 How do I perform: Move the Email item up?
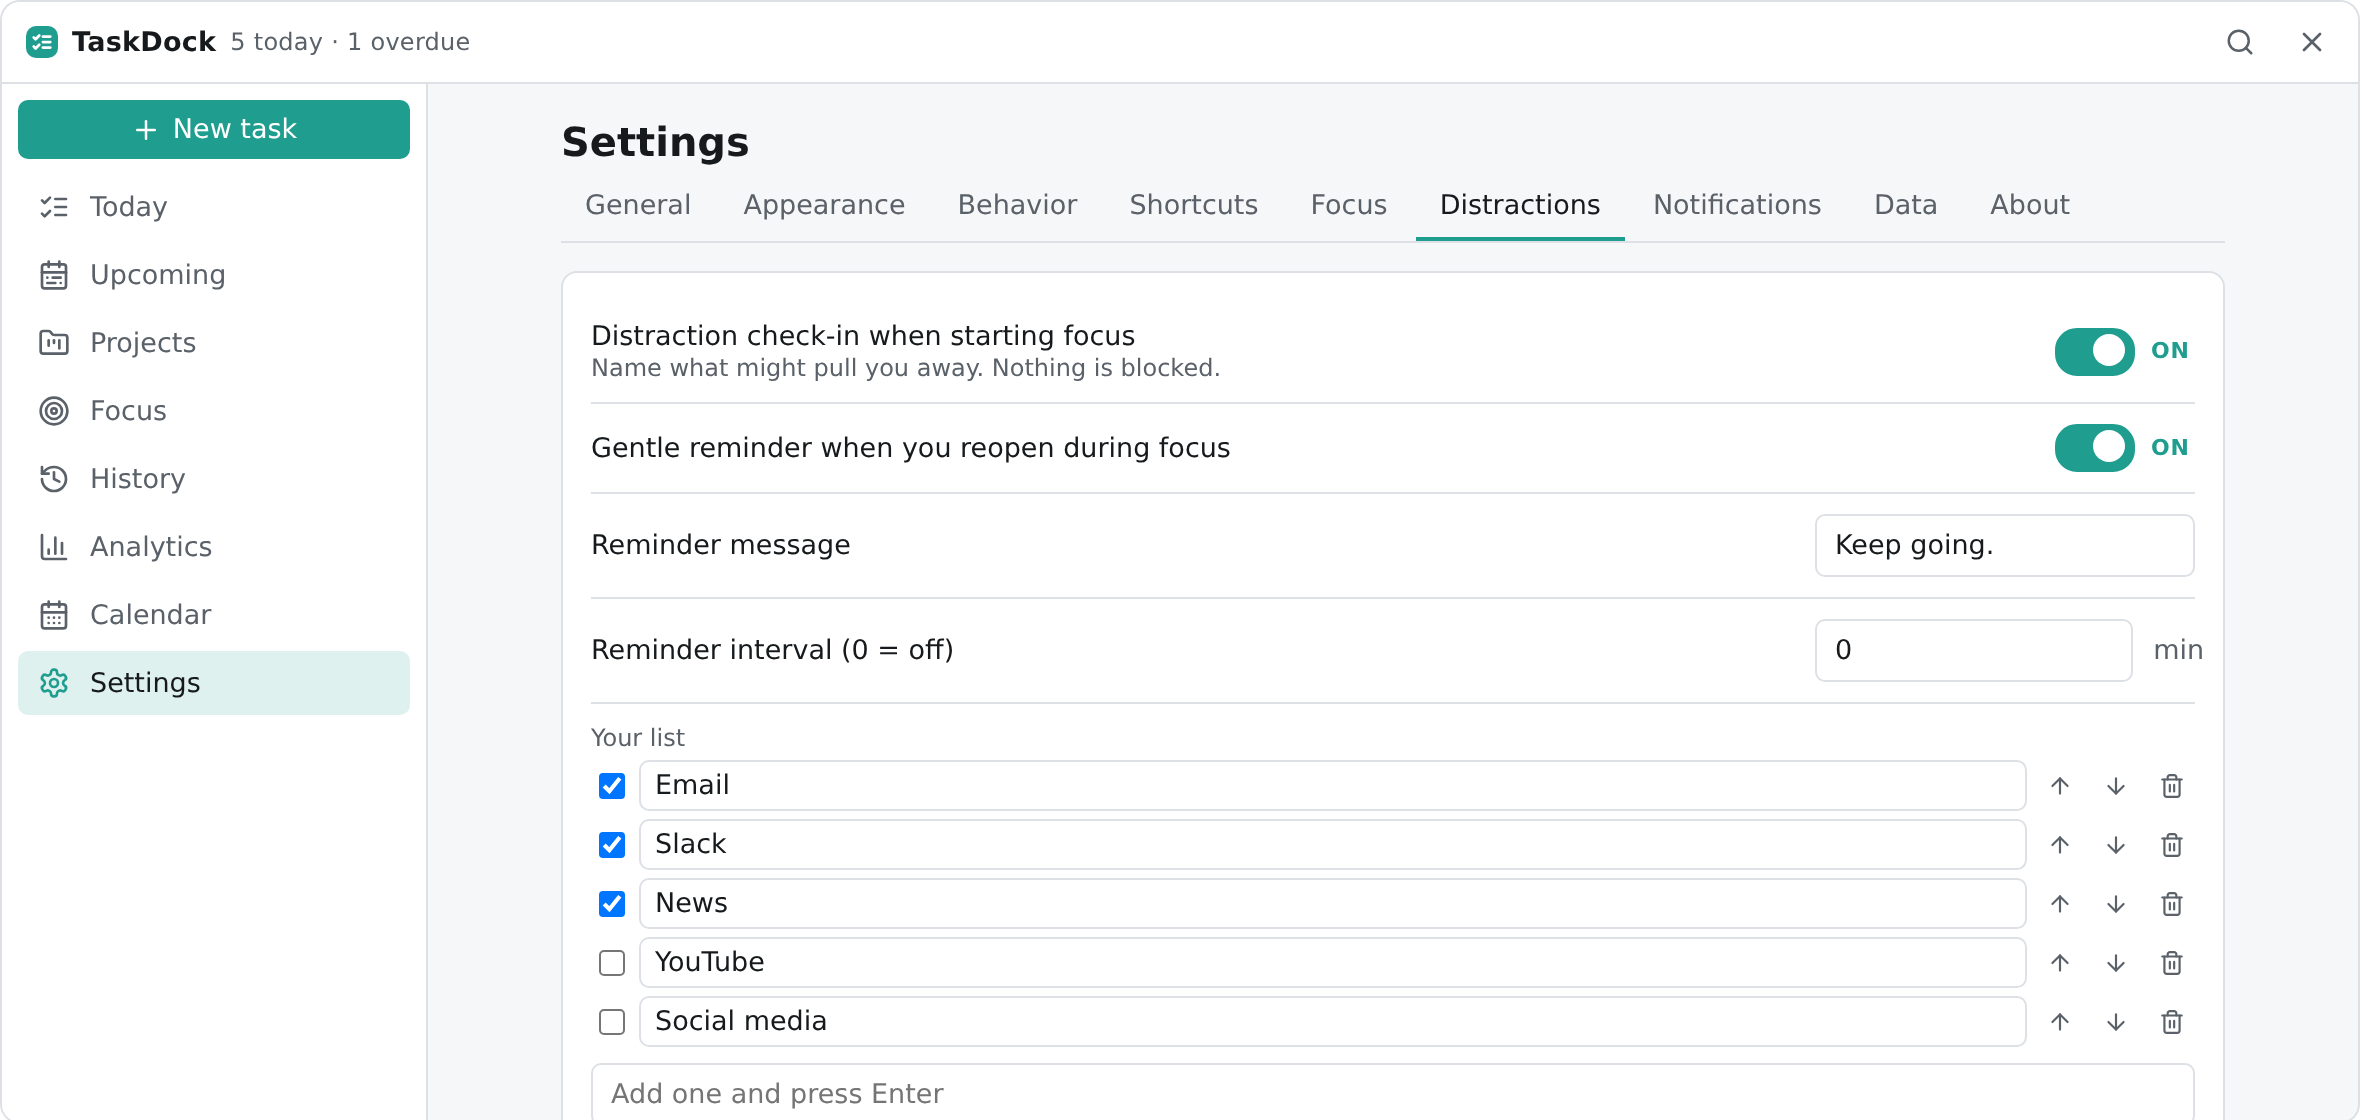(x=2060, y=786)
